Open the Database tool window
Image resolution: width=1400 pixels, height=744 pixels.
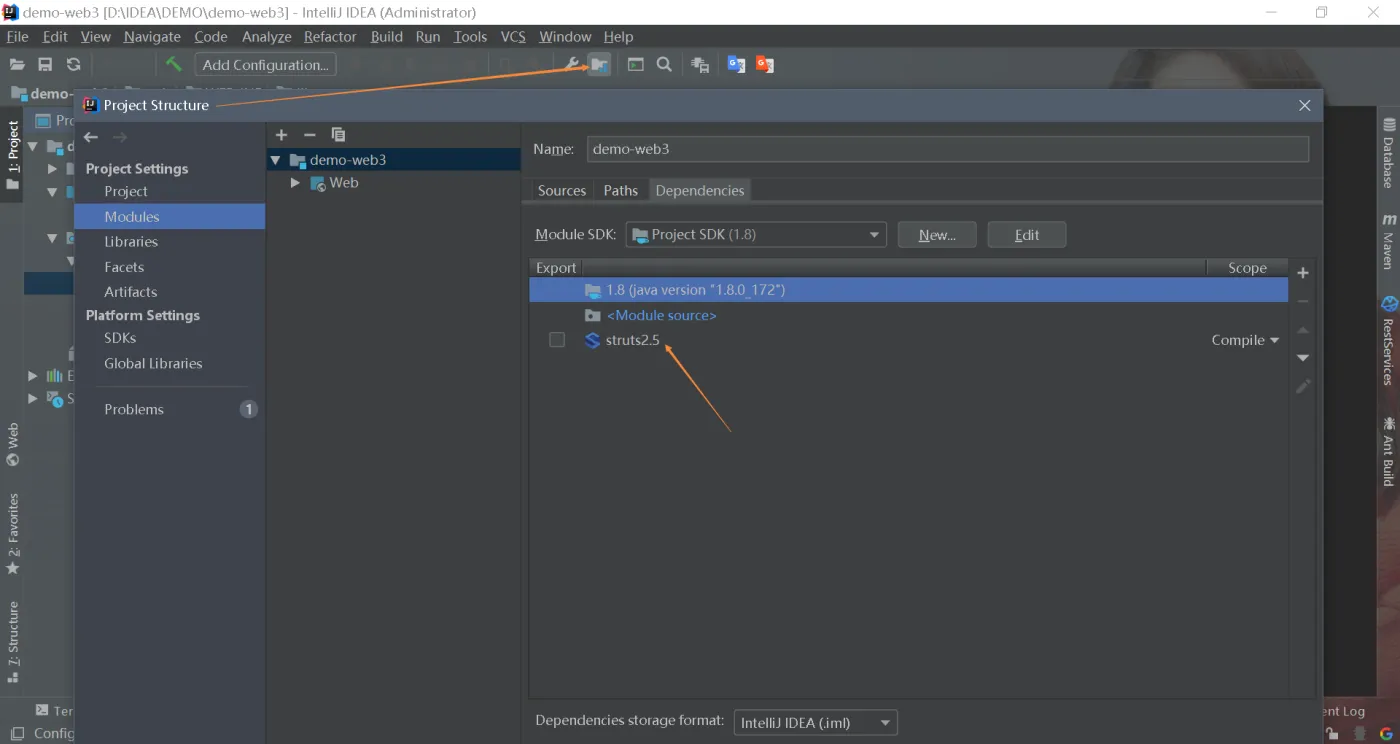(1389, 153)
